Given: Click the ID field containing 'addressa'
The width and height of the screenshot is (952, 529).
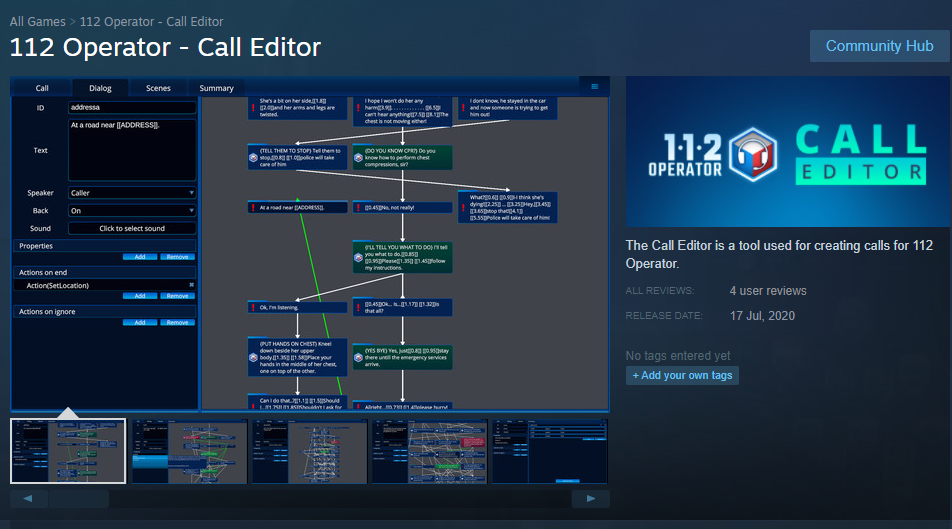Looking at the screenshot, I should point(132,108).
